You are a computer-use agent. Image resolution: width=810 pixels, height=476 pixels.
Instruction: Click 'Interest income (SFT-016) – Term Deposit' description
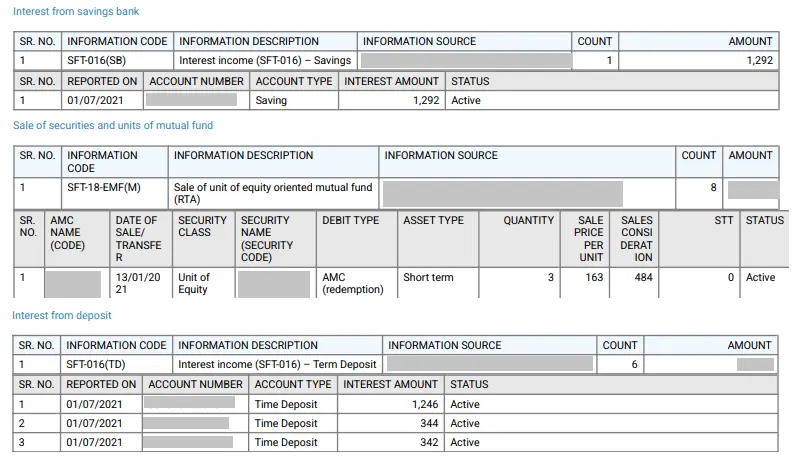click(277, 364)
